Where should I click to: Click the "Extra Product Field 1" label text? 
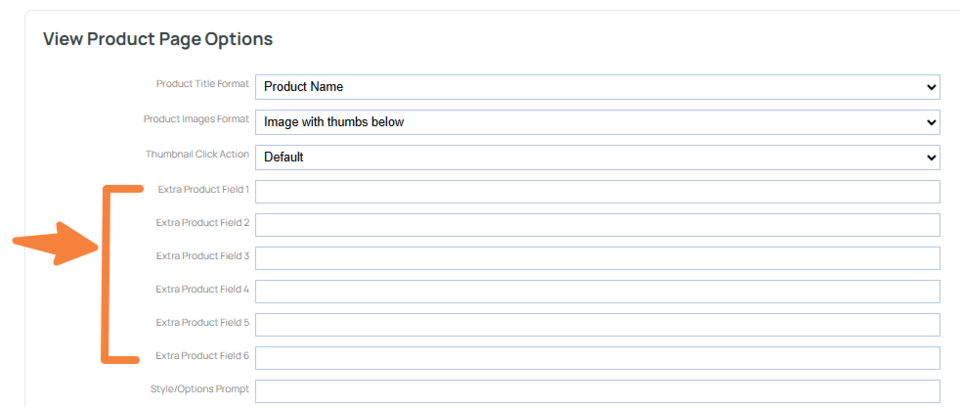203,189
